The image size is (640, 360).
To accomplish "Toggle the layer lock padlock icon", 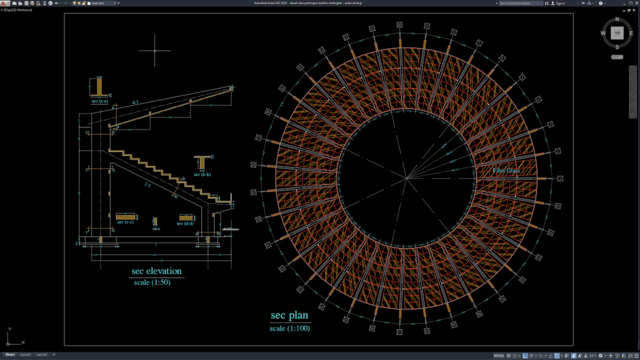I will (x=84, y=3).
